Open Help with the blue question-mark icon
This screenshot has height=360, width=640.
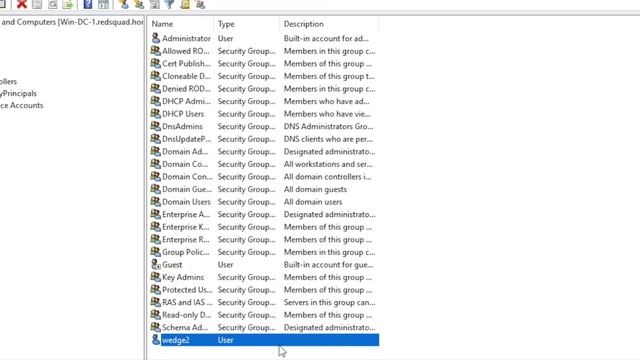click(x=88, y=4)
